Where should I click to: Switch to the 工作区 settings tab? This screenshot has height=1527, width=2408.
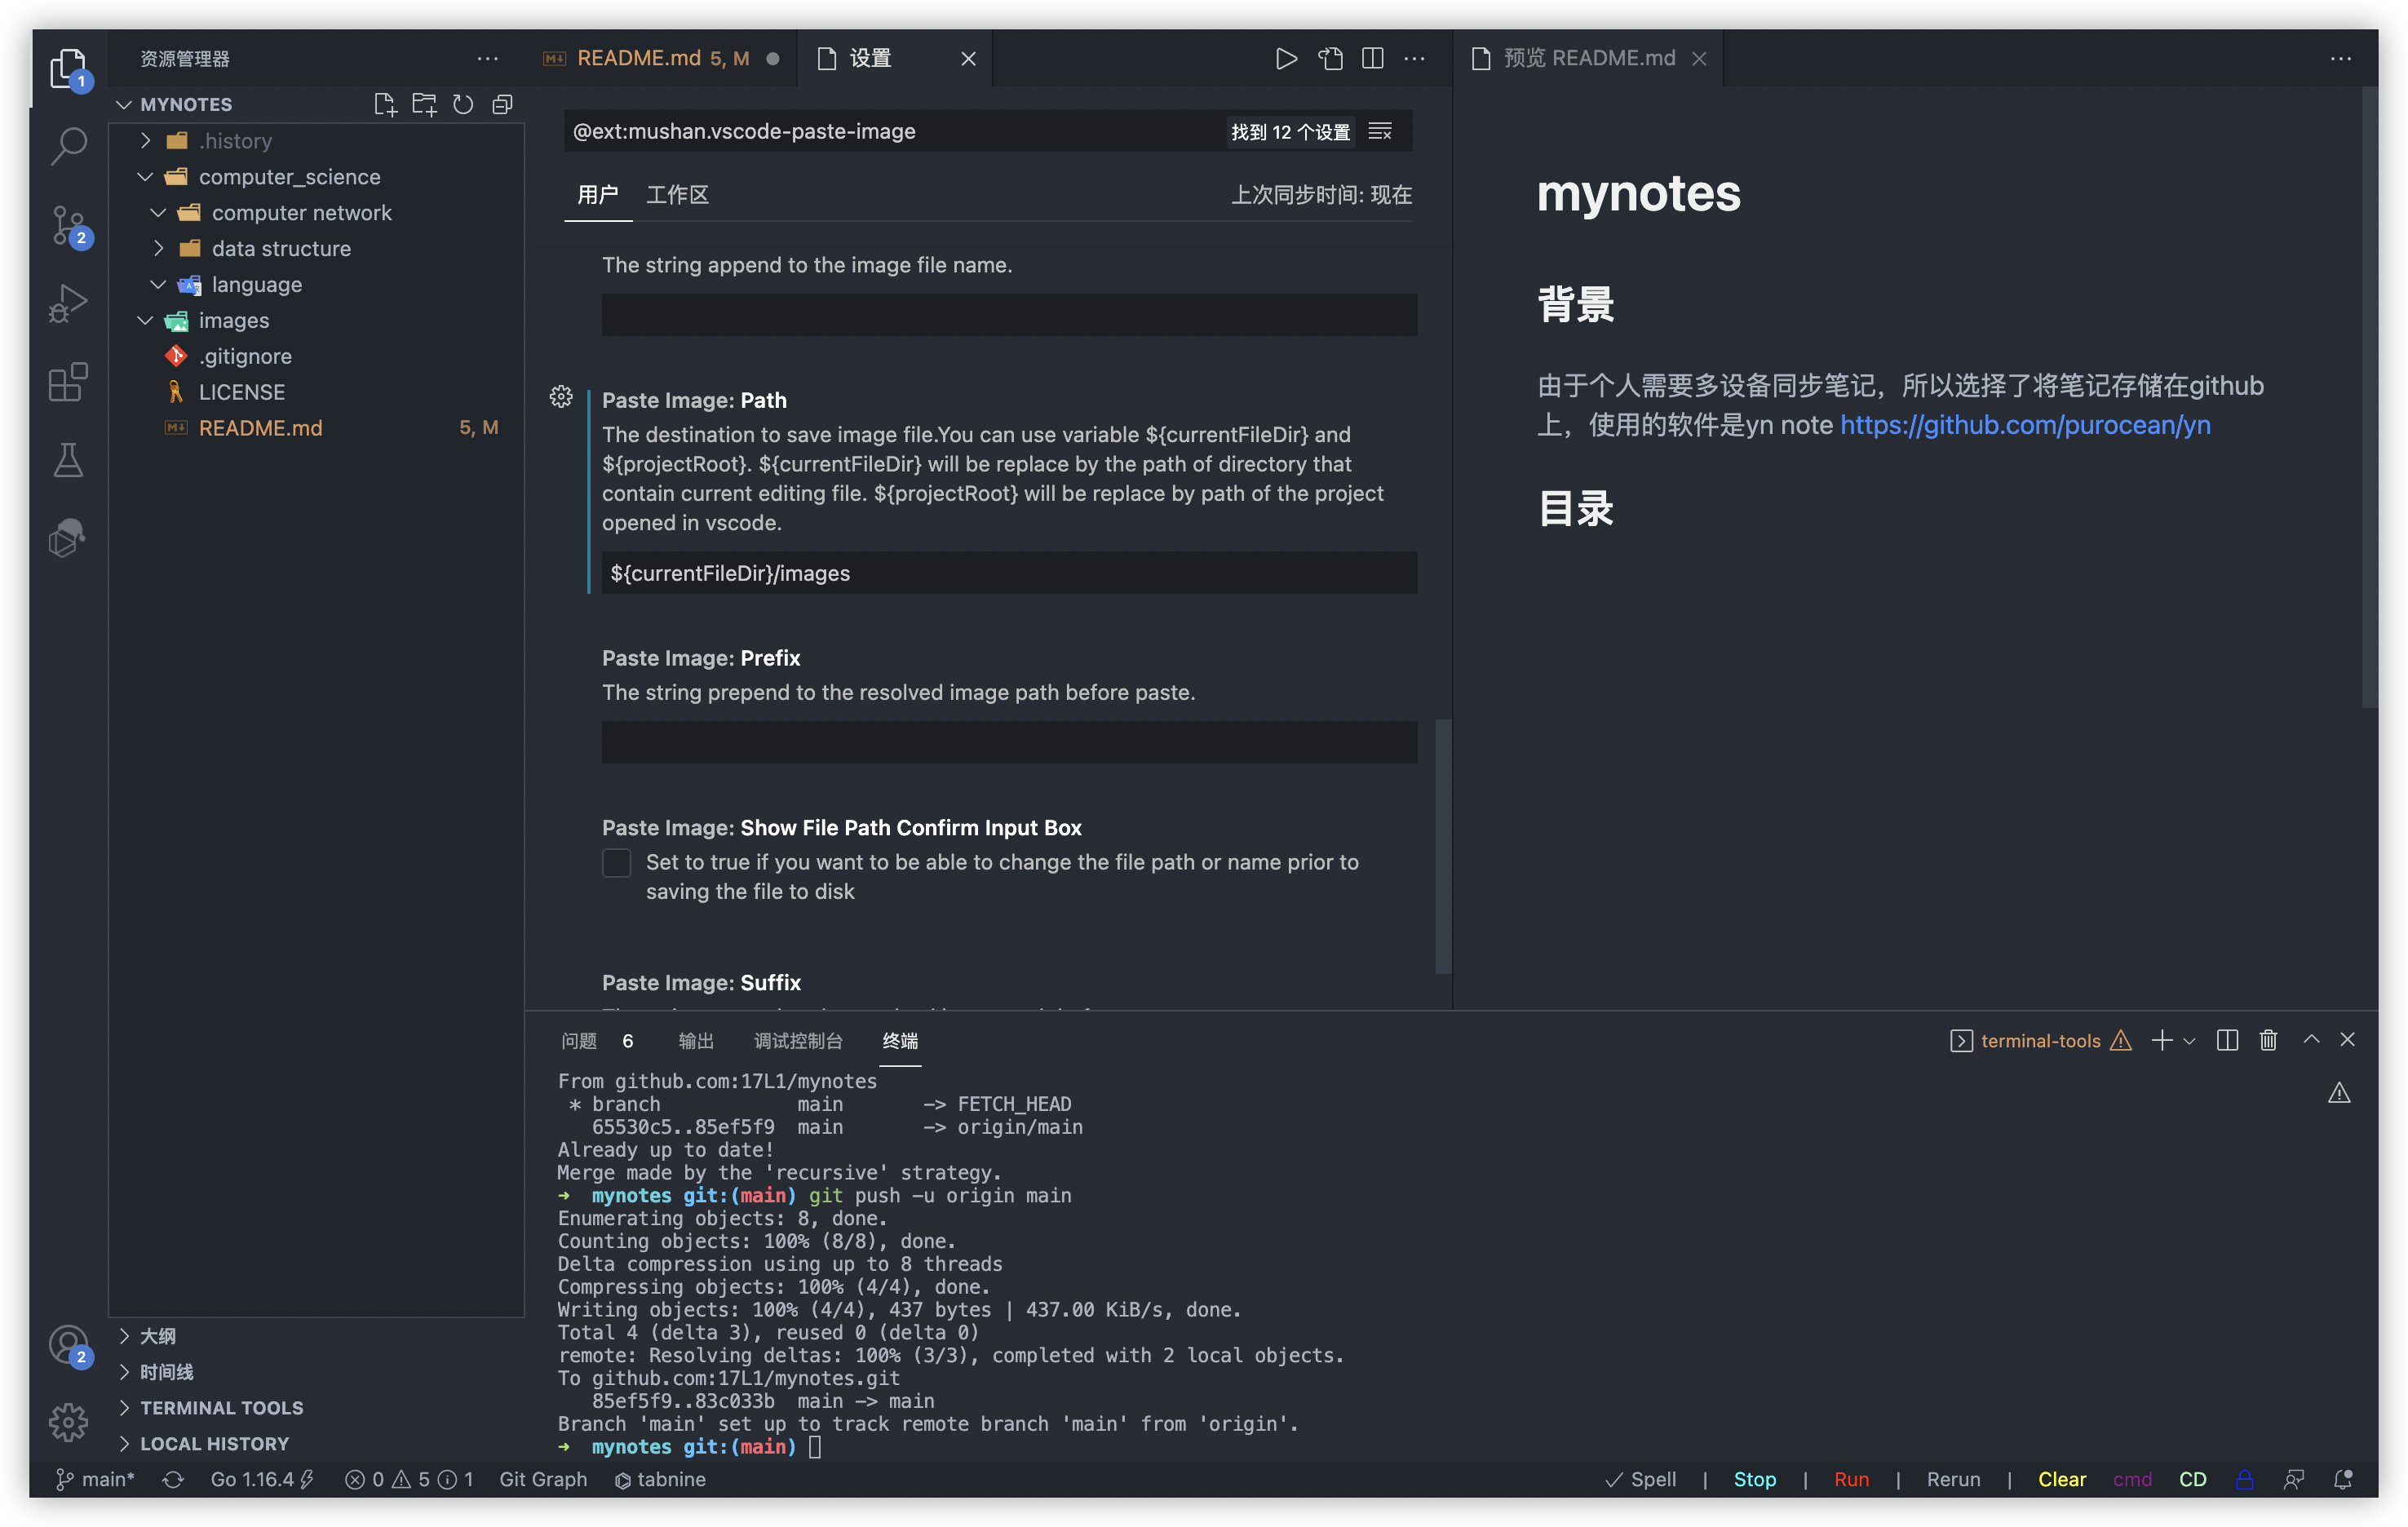click(677, 194)
